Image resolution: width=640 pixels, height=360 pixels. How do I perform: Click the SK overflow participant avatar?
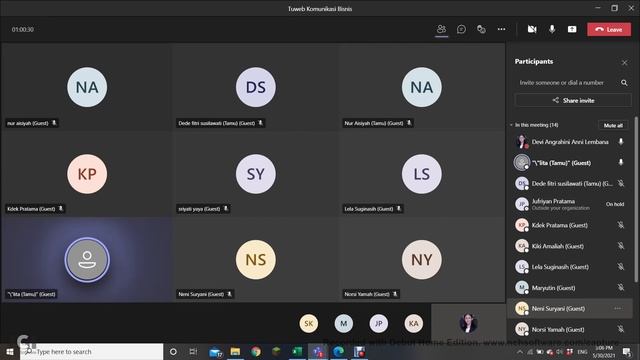coord(309,323)
